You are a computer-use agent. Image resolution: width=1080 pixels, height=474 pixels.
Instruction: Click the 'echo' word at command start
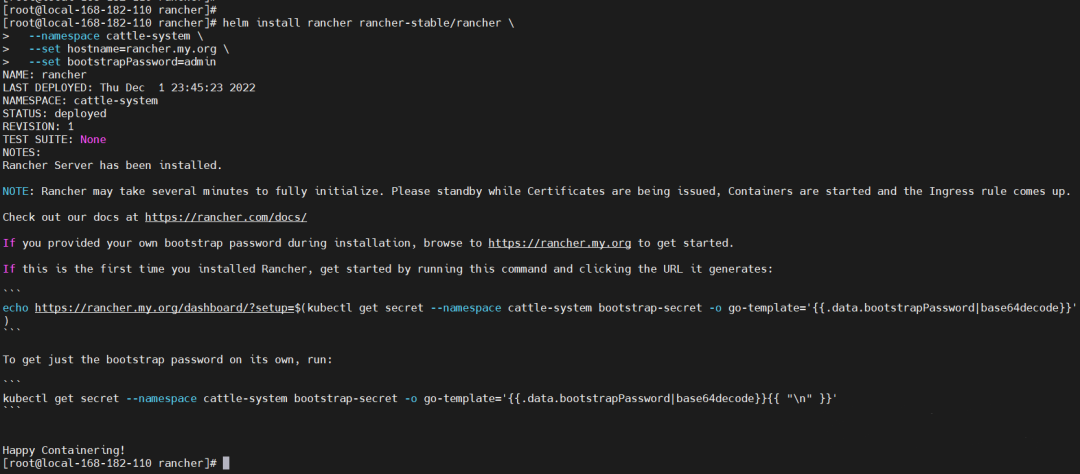pos(15,308)
